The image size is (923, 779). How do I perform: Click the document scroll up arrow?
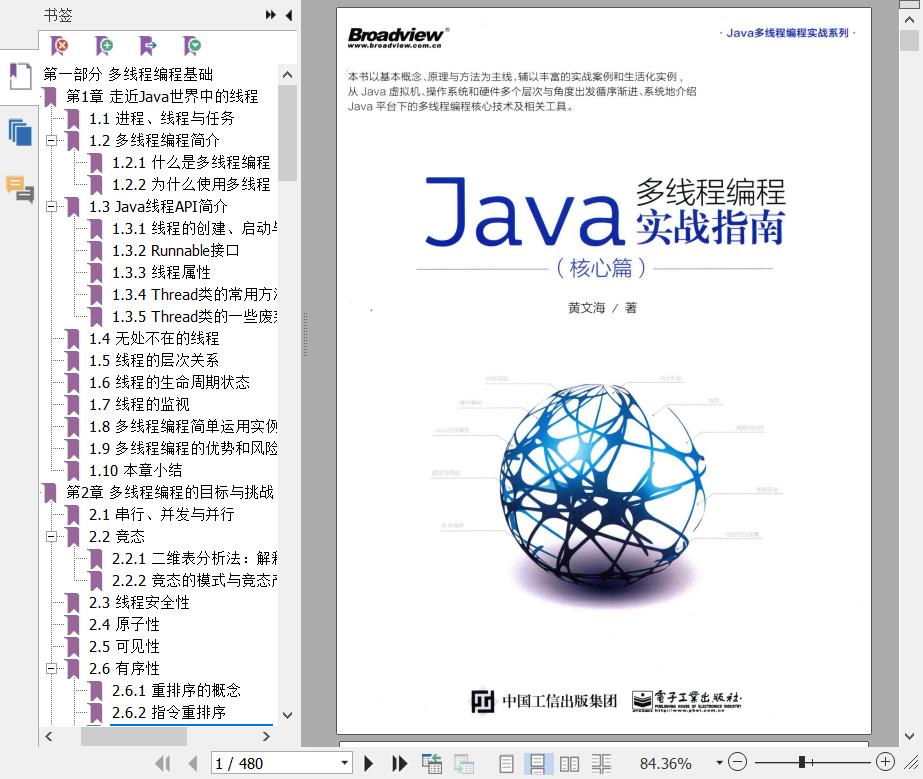909,20
